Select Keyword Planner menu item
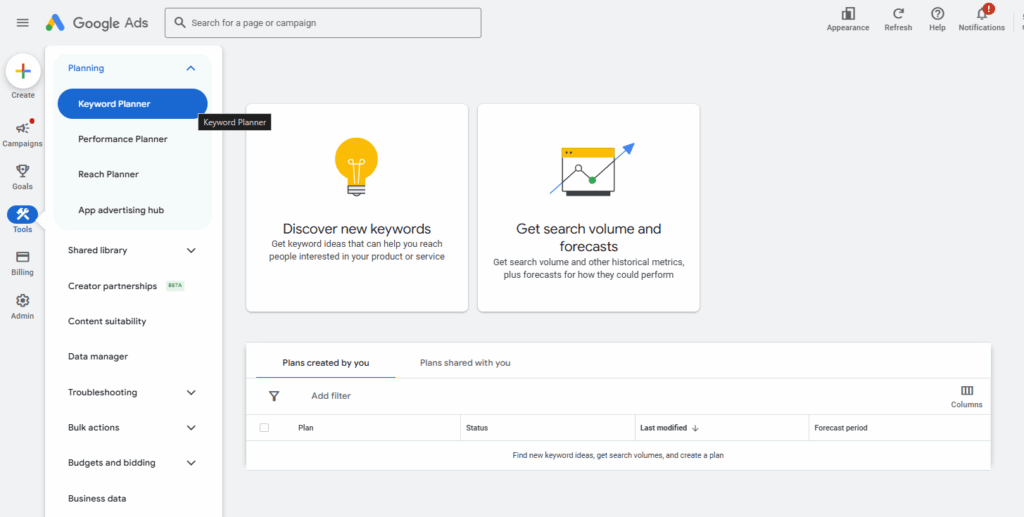This screenshot has height=517, width=1024. tap(133, 104)
